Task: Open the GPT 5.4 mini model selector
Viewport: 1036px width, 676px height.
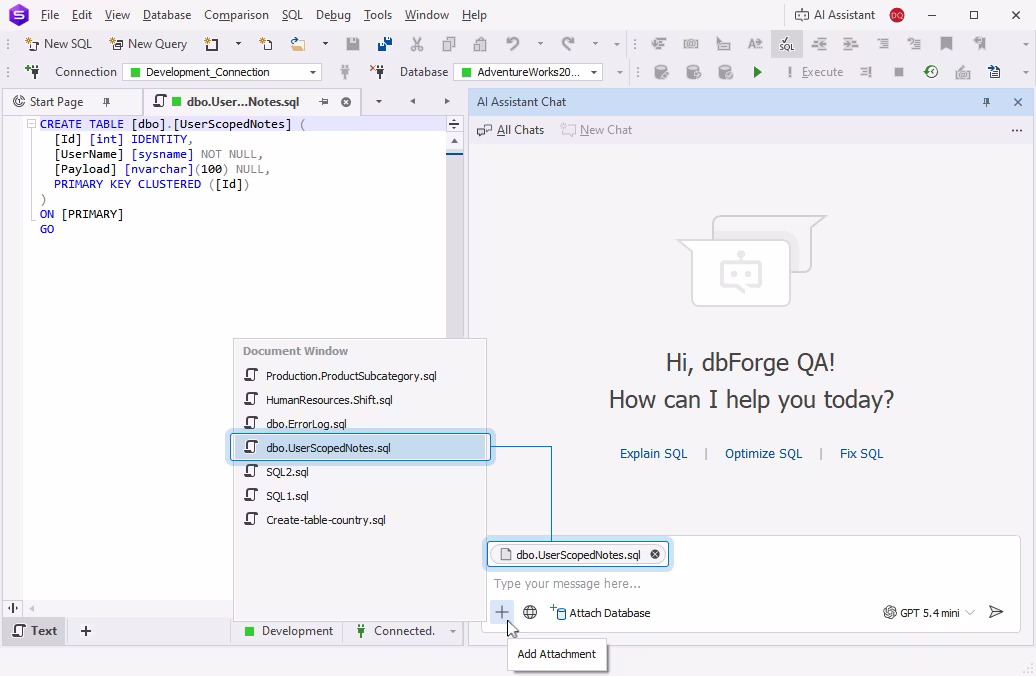Action: (929, 613)
